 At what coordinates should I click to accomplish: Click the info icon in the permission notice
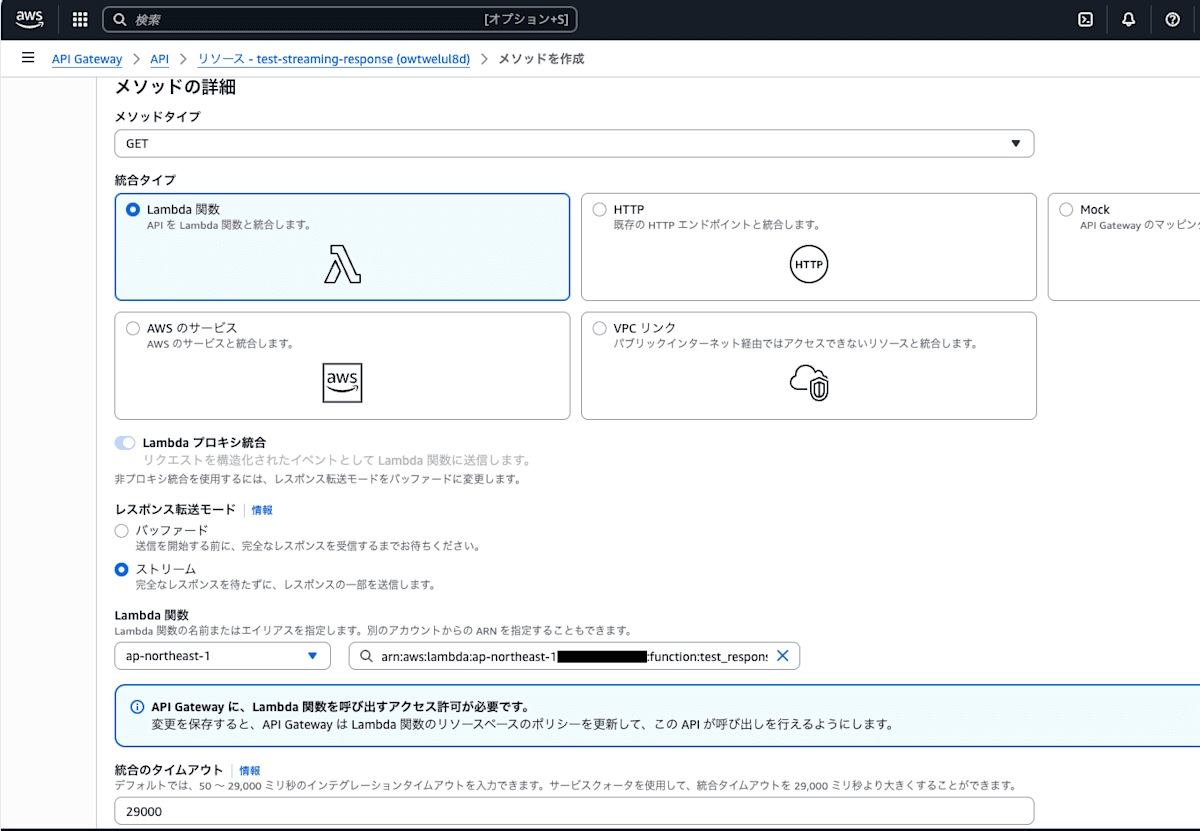click(137, 707)
